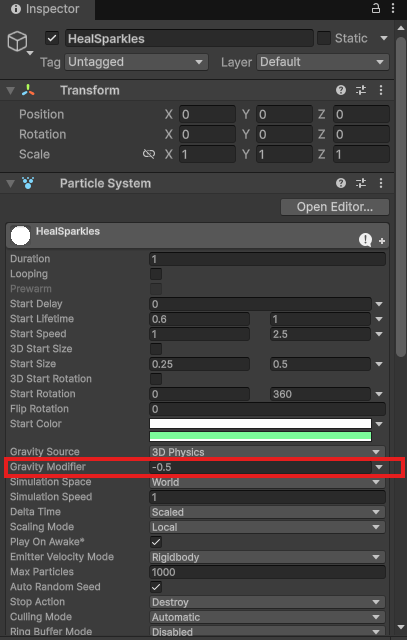This screenshot has width=407, height=640.
Task: Click the Transform component icon
Action: pos(28,90)
